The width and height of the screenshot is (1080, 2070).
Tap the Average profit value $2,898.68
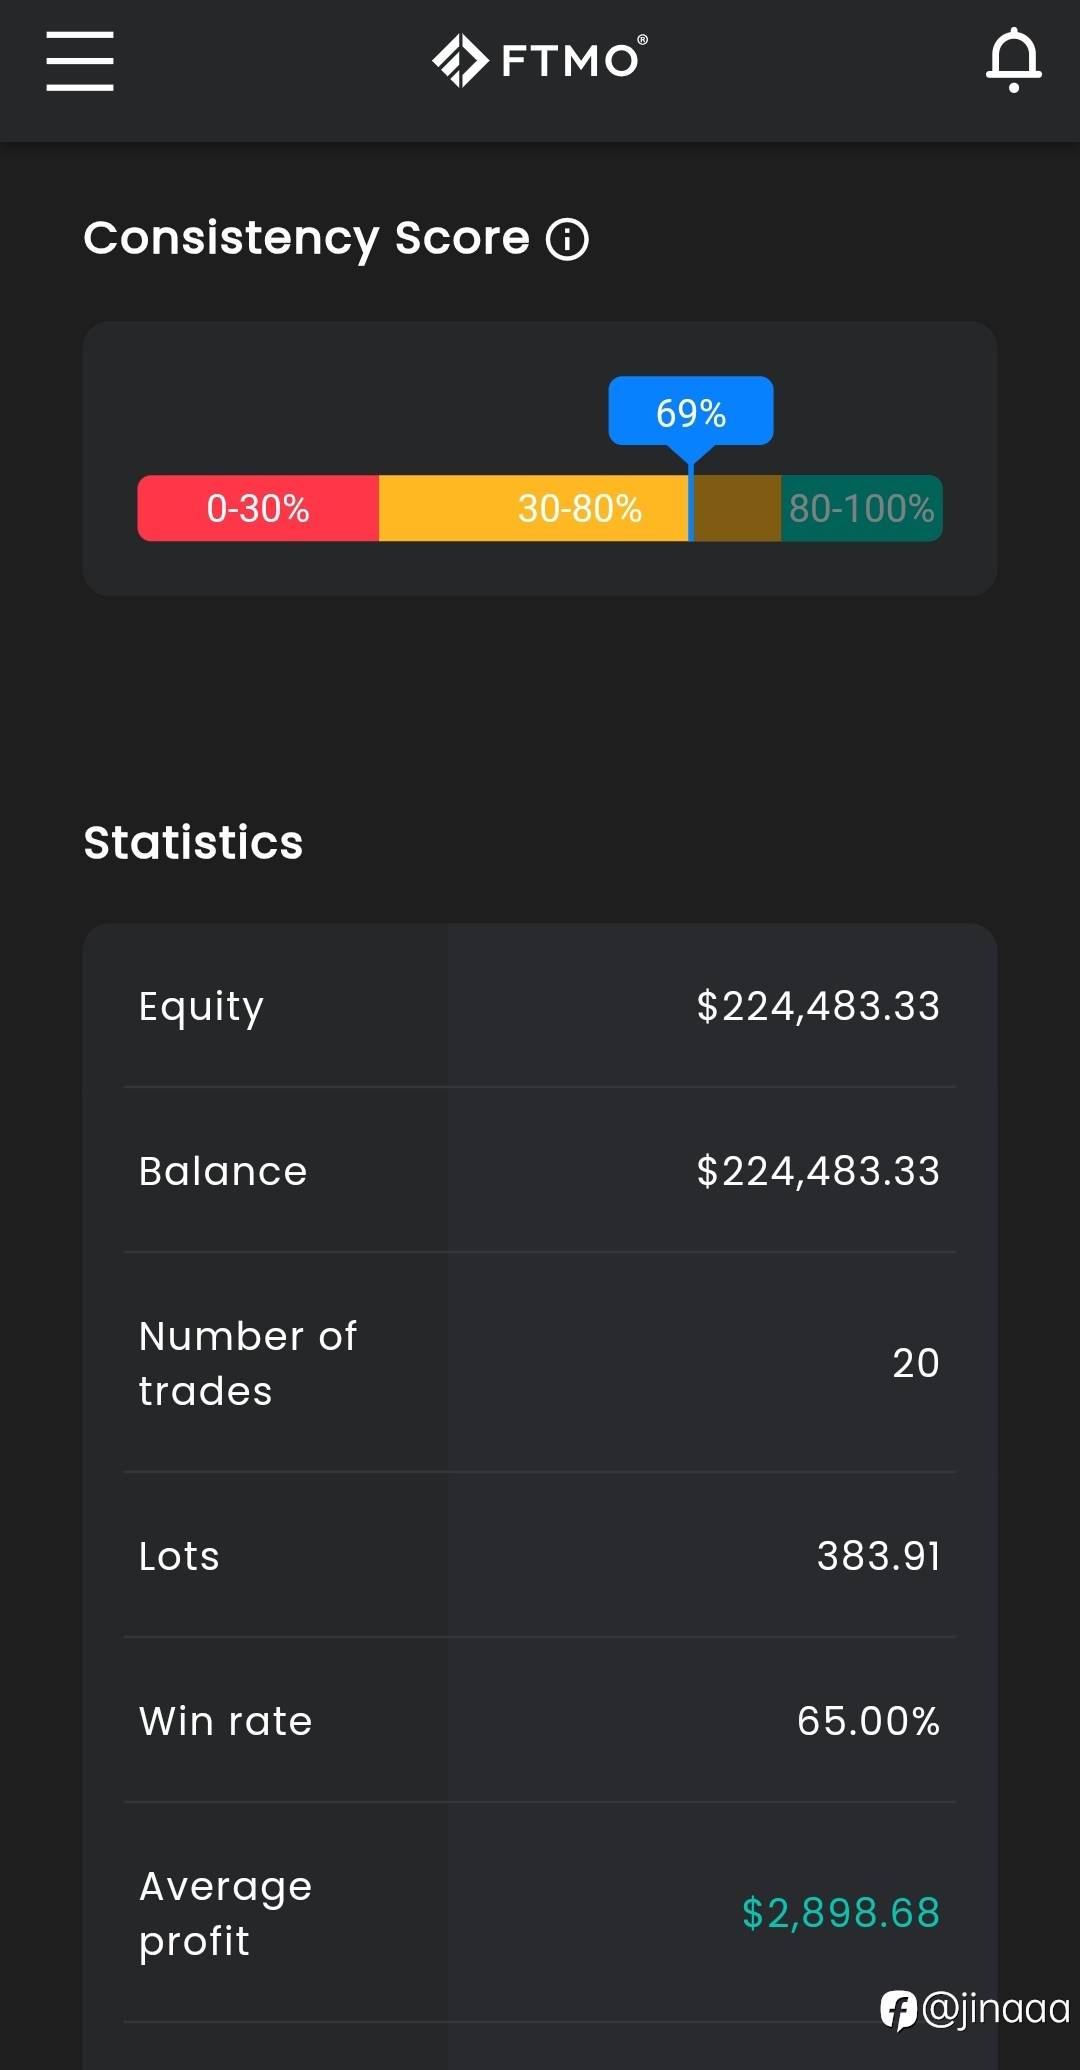[x=841, y=1913]
